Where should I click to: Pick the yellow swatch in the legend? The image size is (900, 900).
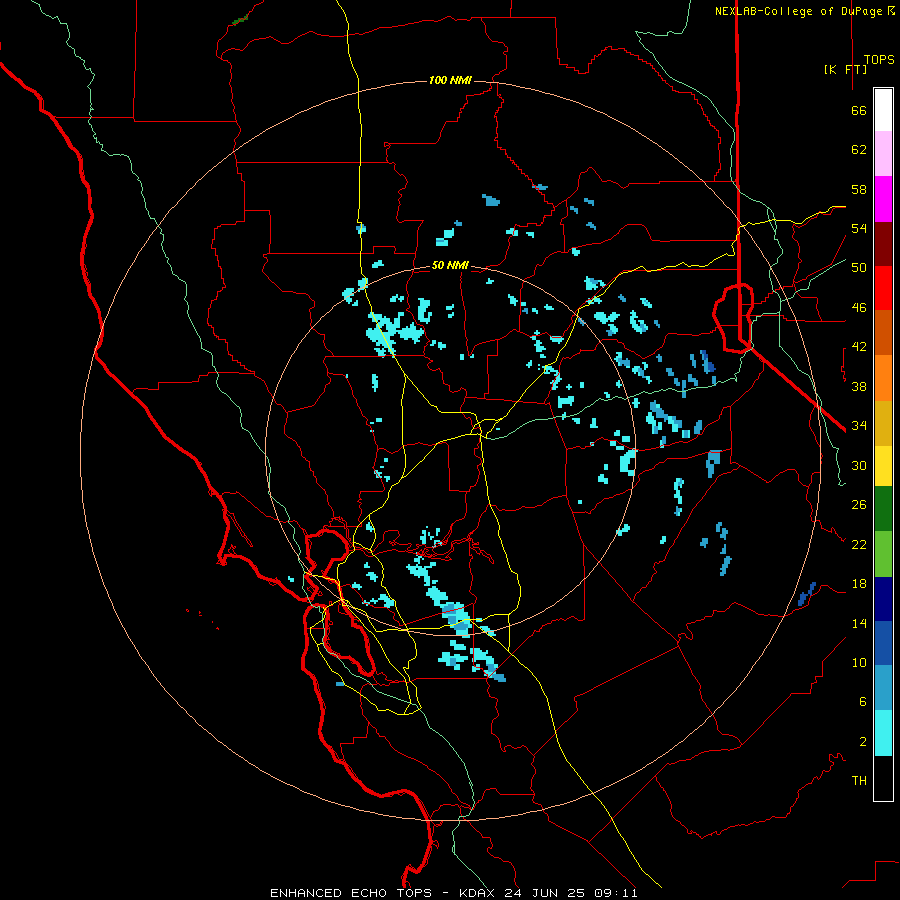883,466
